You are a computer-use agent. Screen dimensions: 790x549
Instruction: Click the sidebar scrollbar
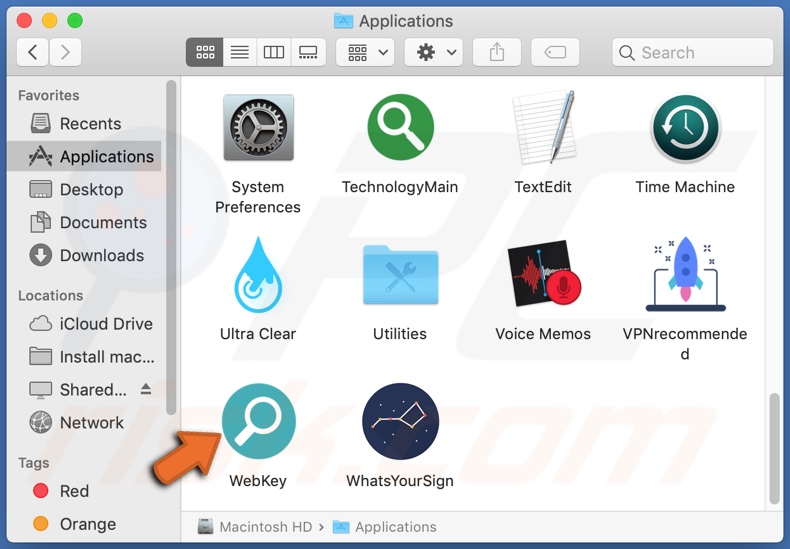pos(171,247)
